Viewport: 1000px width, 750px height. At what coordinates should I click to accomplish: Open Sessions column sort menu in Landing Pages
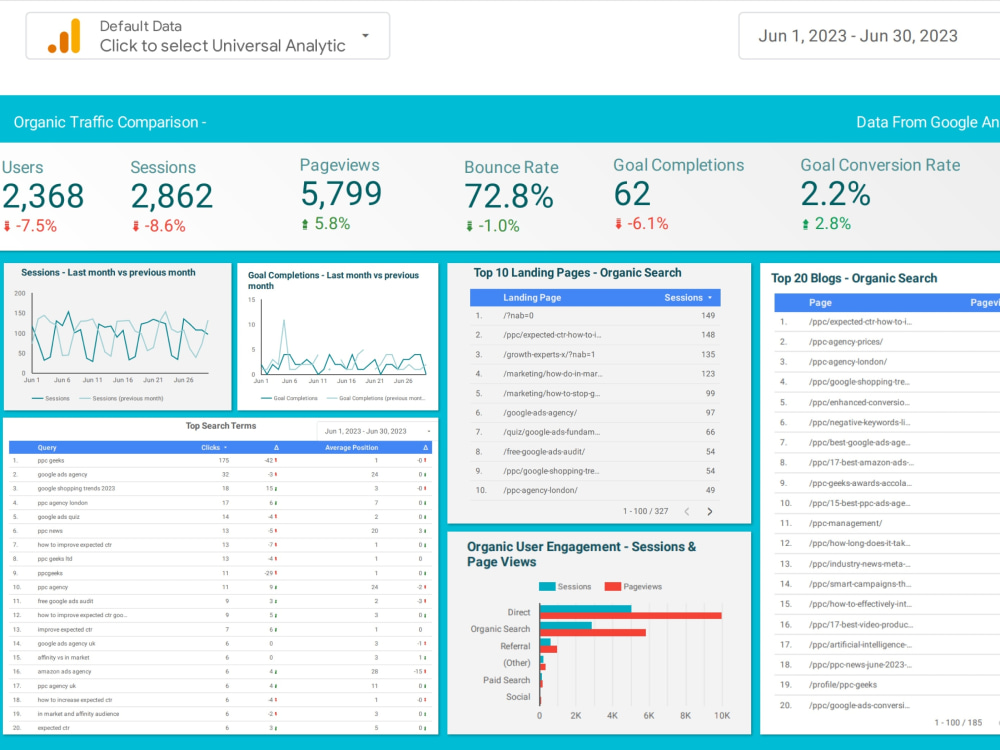tap(710, 297)
